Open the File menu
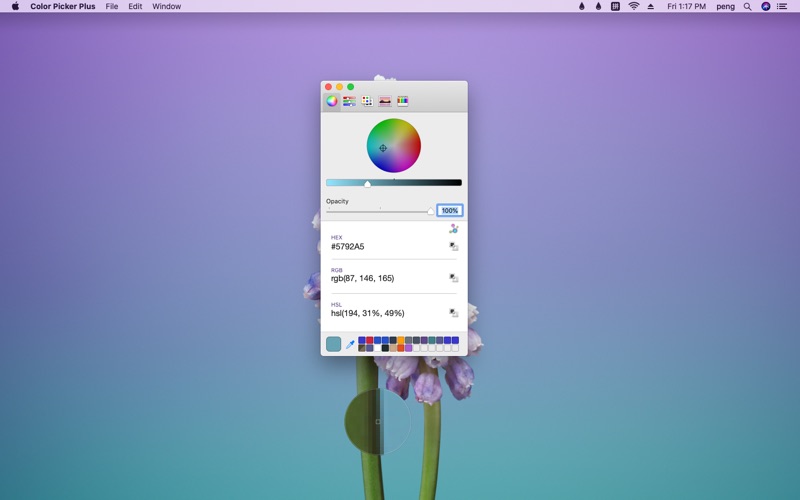The height and width of the screenshot is (500, 800). point(112,6)
